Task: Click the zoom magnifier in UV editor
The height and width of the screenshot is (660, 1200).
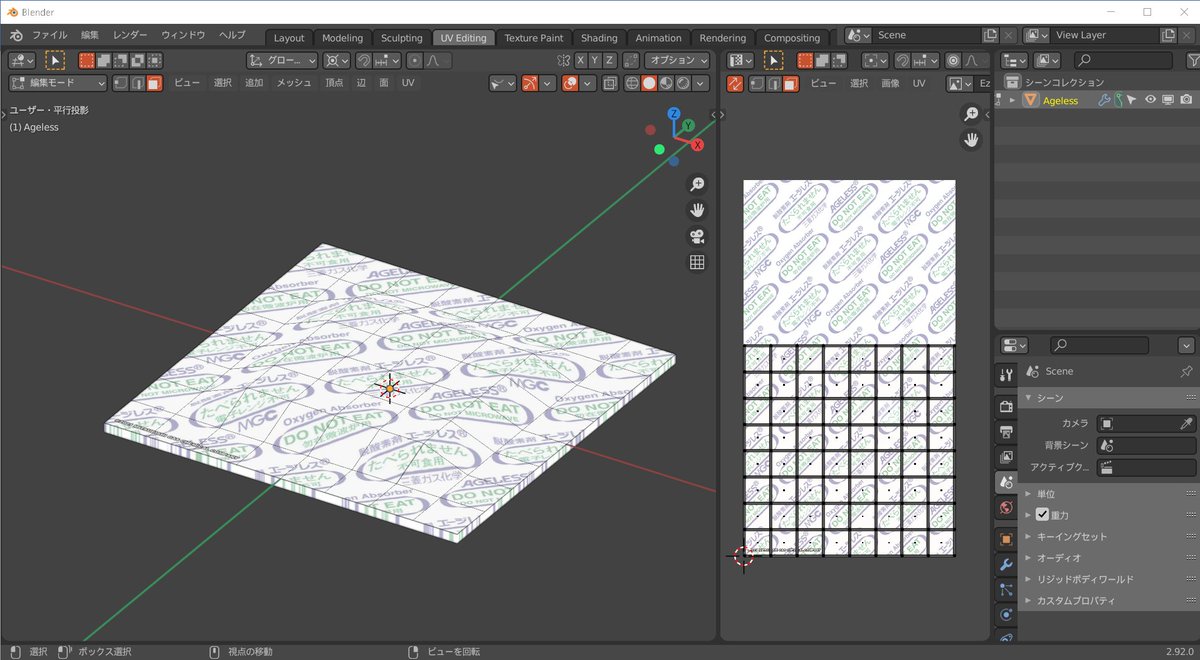Action: tap(970, 114)
